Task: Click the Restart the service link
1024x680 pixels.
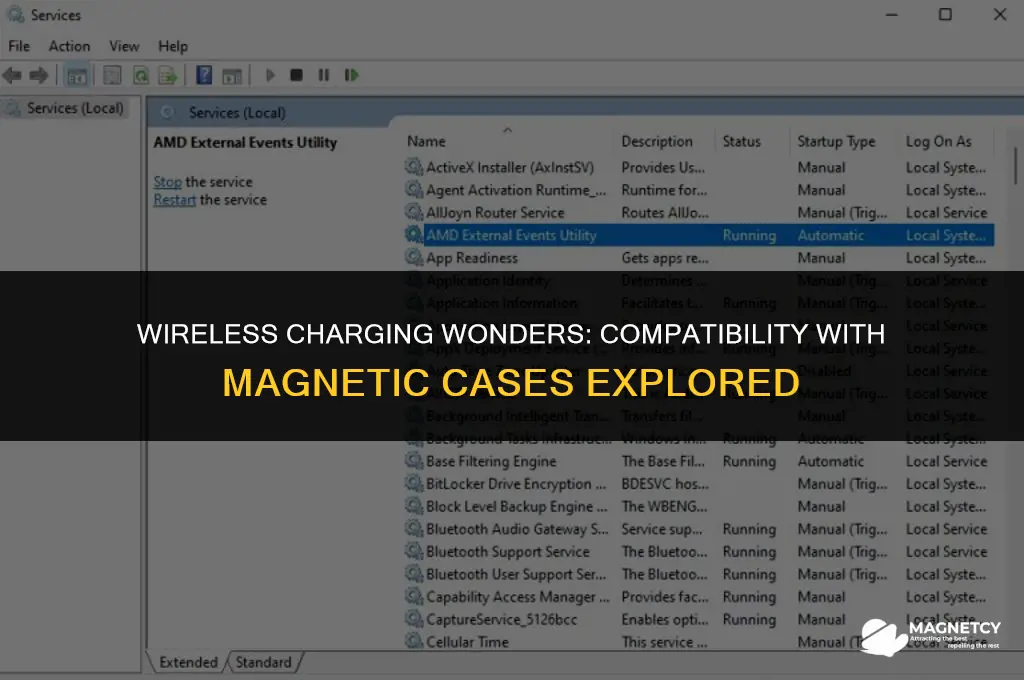Action: (x=174, y=200)
